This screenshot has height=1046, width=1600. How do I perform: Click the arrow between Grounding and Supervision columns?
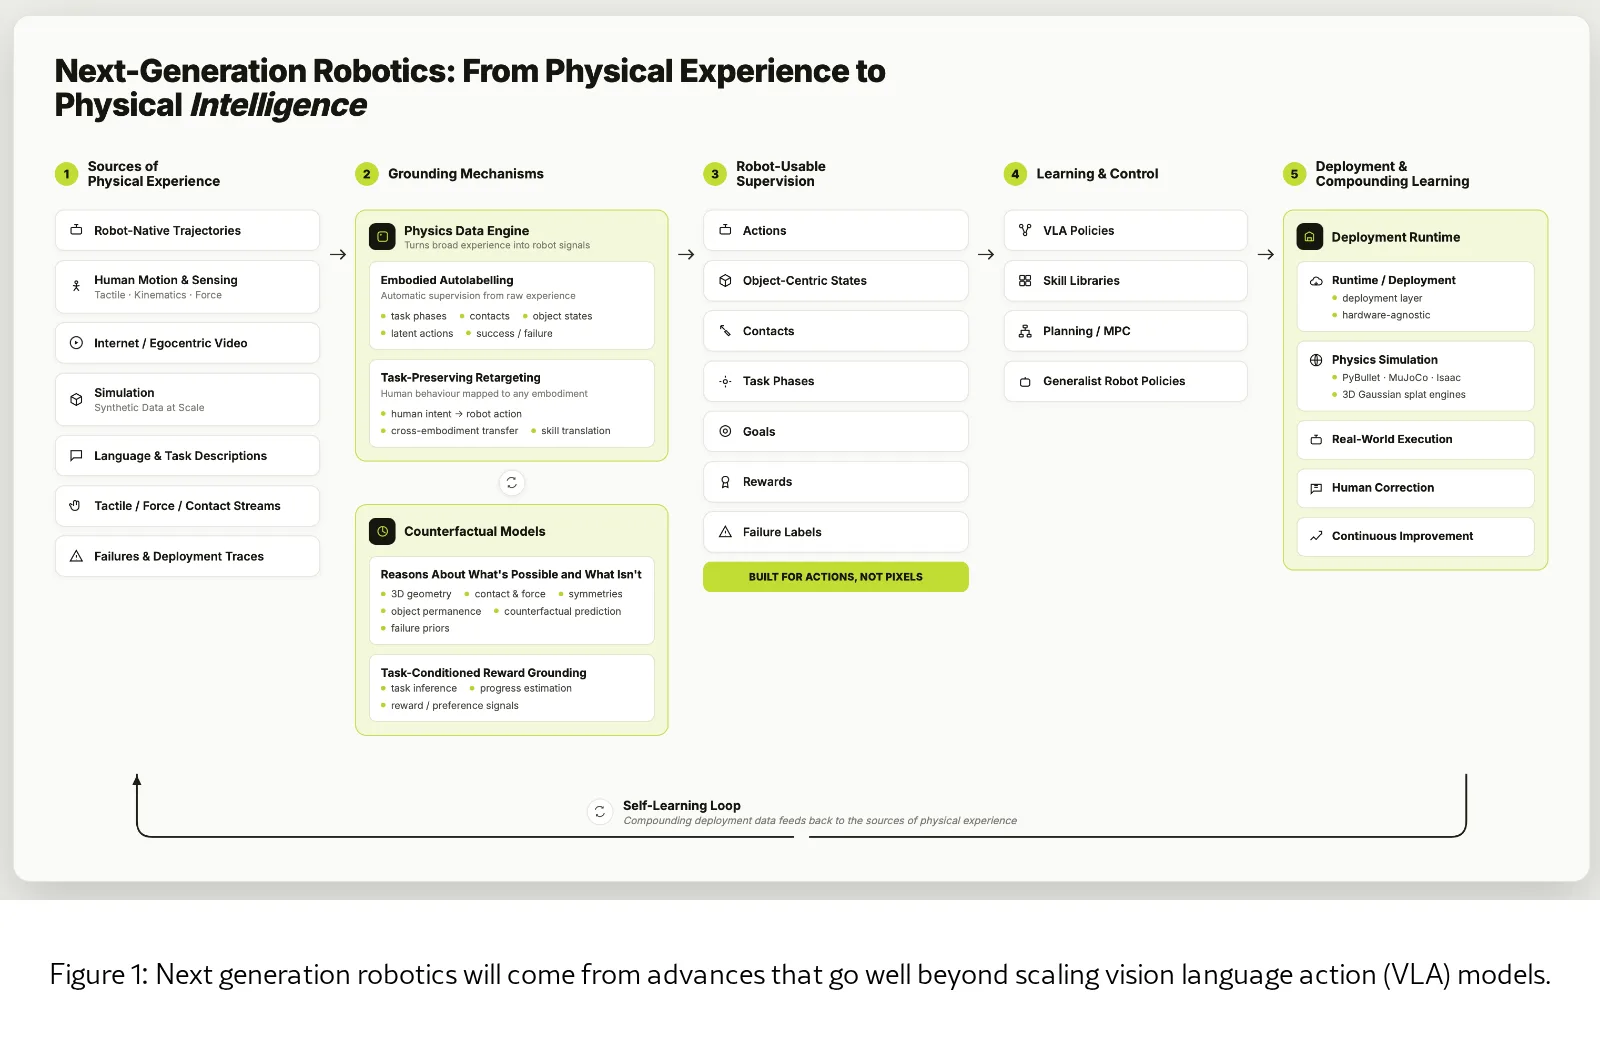686,255
